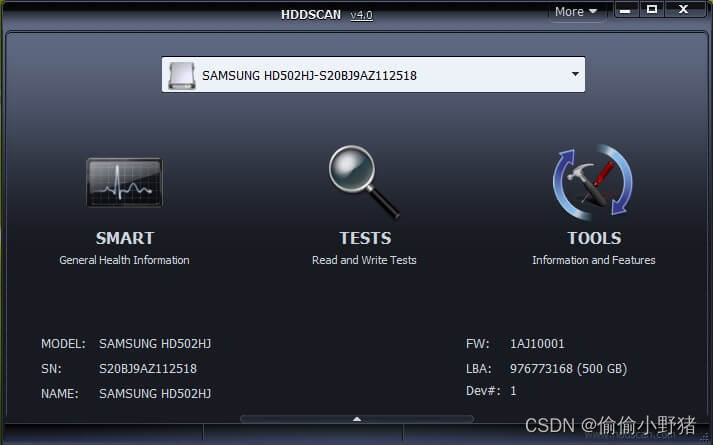The width and height of the screenshot is (713, 445).
Task: Click the v4.0 version link
Action: click(362, 15)
